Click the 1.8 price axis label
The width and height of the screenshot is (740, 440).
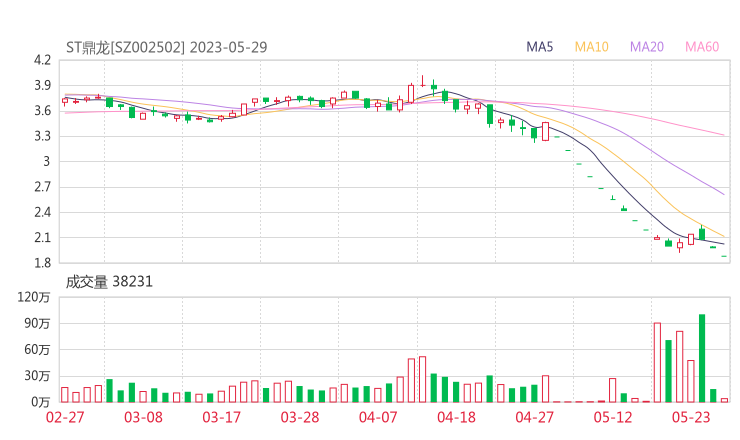pyautogui.click(x=42, y=263)
